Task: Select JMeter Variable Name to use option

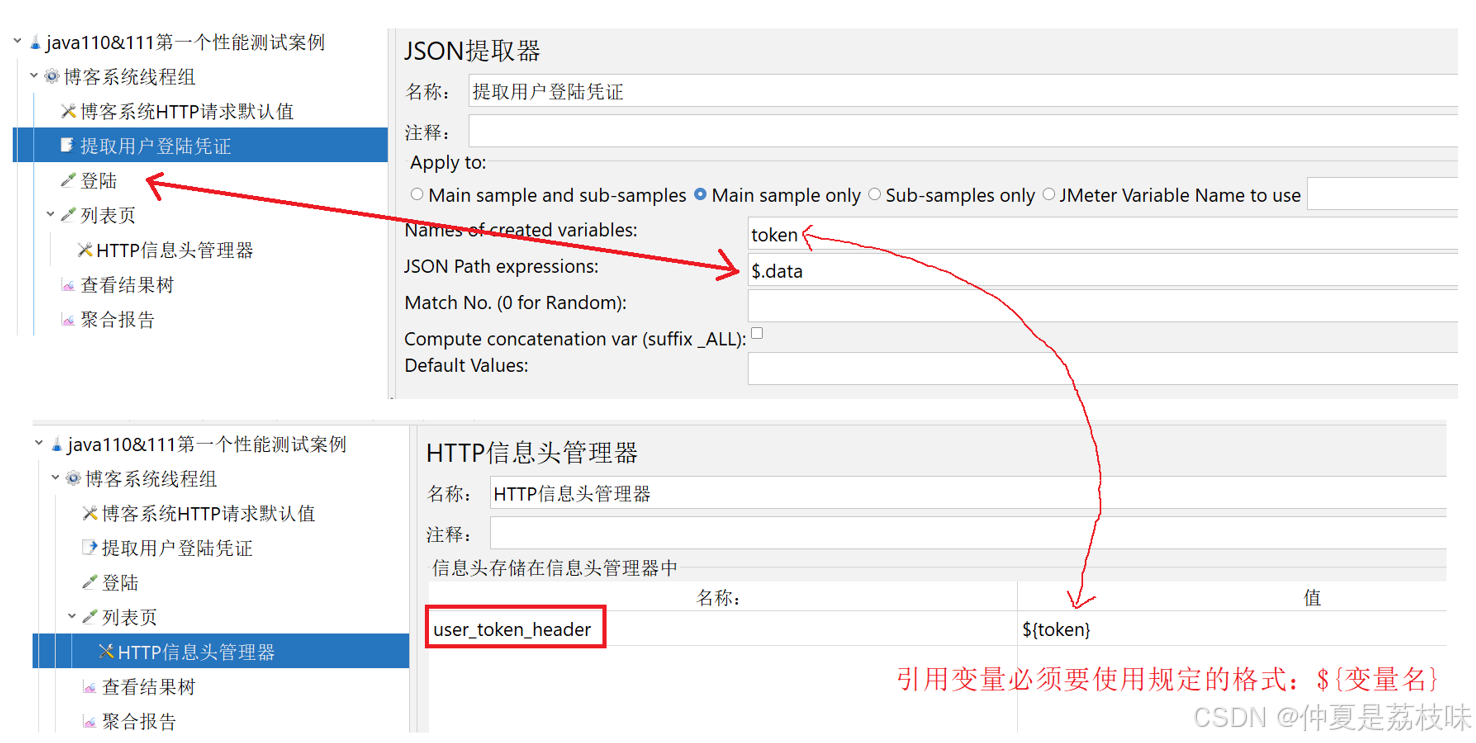Action: pos(1049,195)
